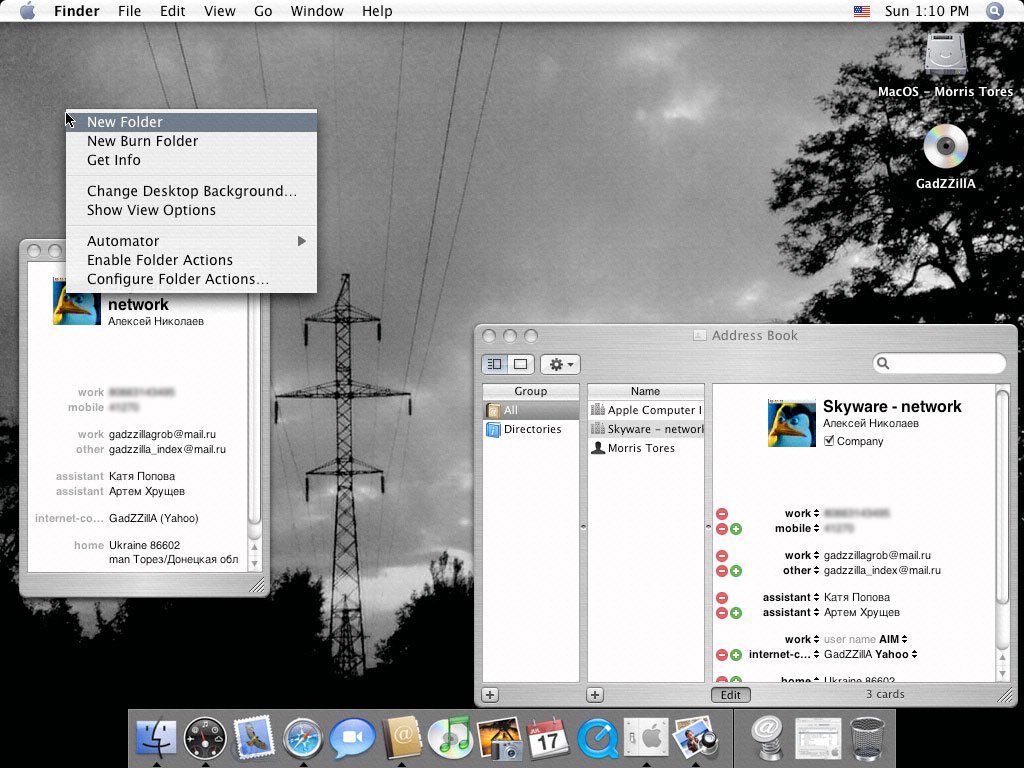Add a field with mobile row's green plus
1024x768 pixels.
pyautogui.click(x=736, y=529)
